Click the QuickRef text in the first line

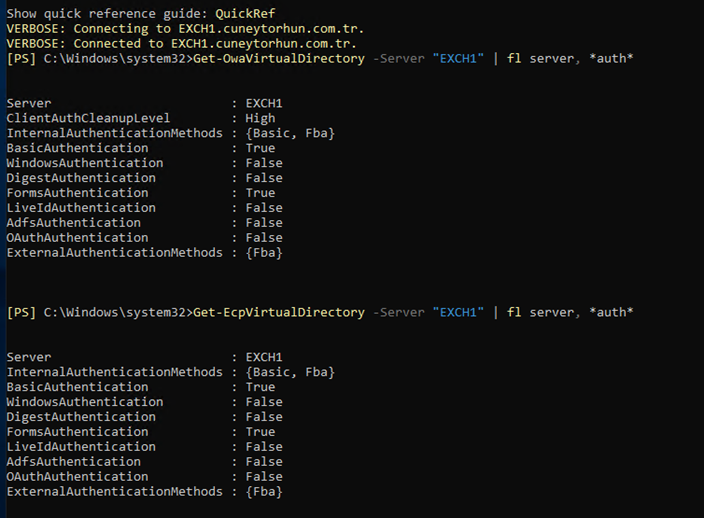pyautogui.click(x=245, y=13)
